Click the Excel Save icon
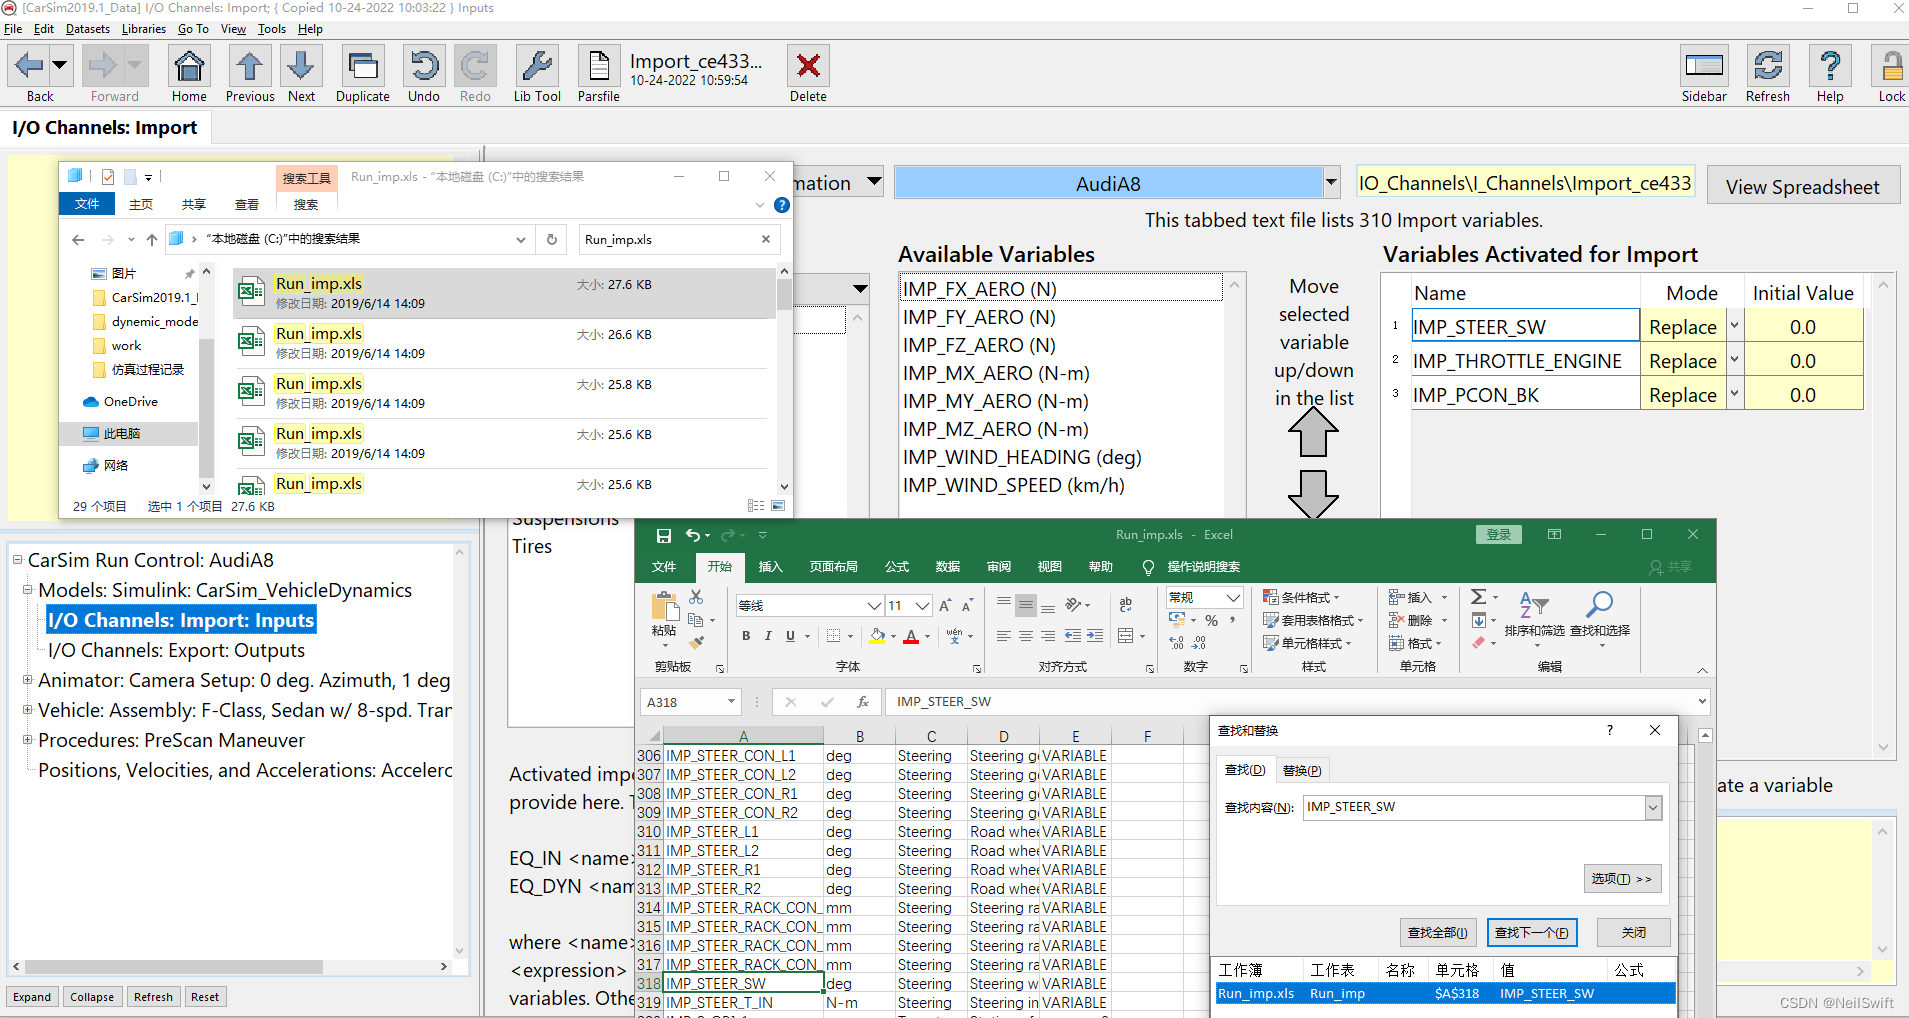This screenshot has height=1018, width=1909. [x=663, y=536]
